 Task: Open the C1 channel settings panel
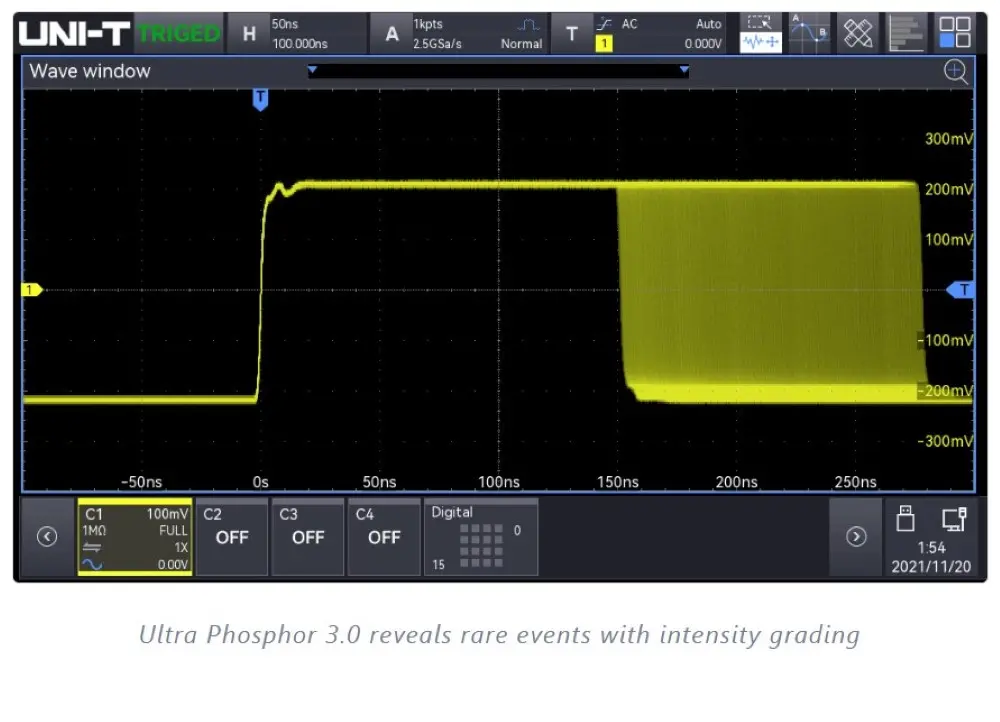[x=135, y=538]
